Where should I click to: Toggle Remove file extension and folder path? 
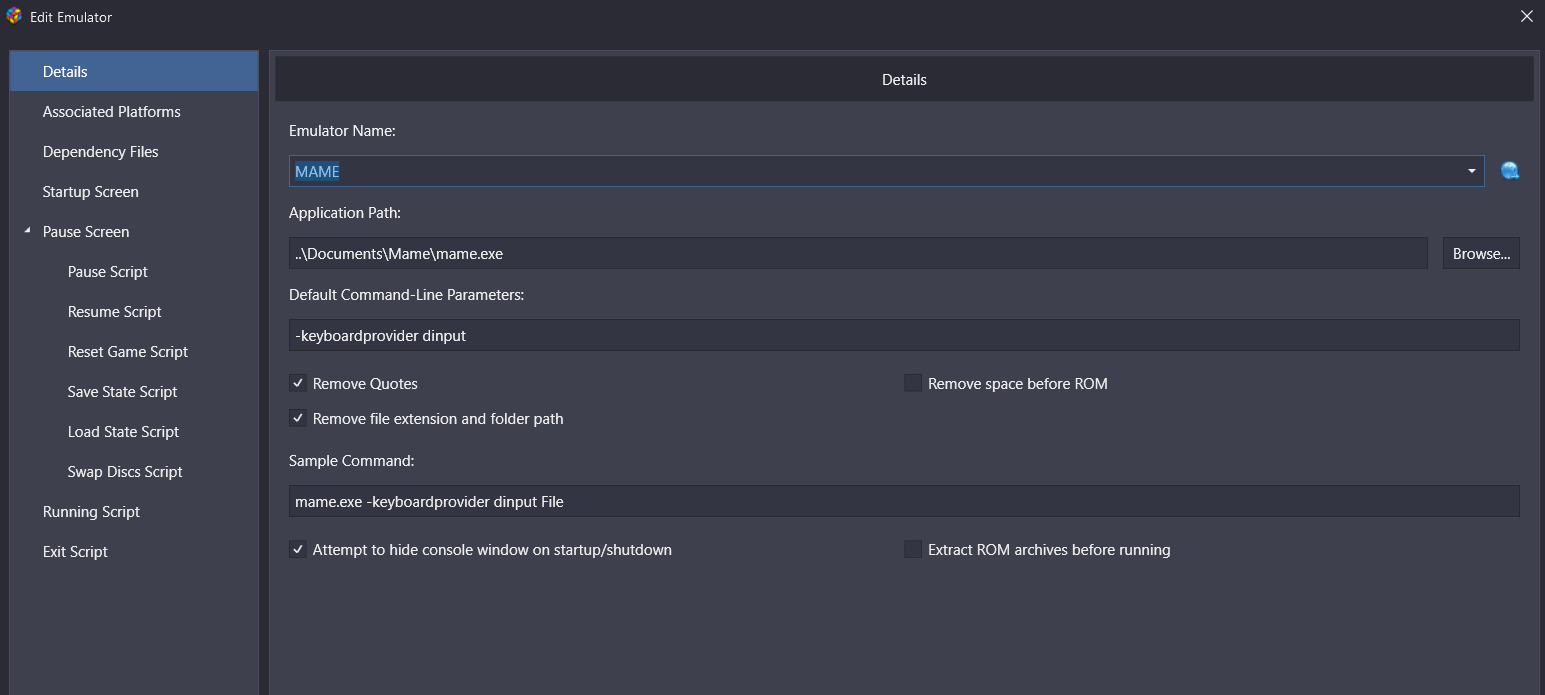(298, 418)
